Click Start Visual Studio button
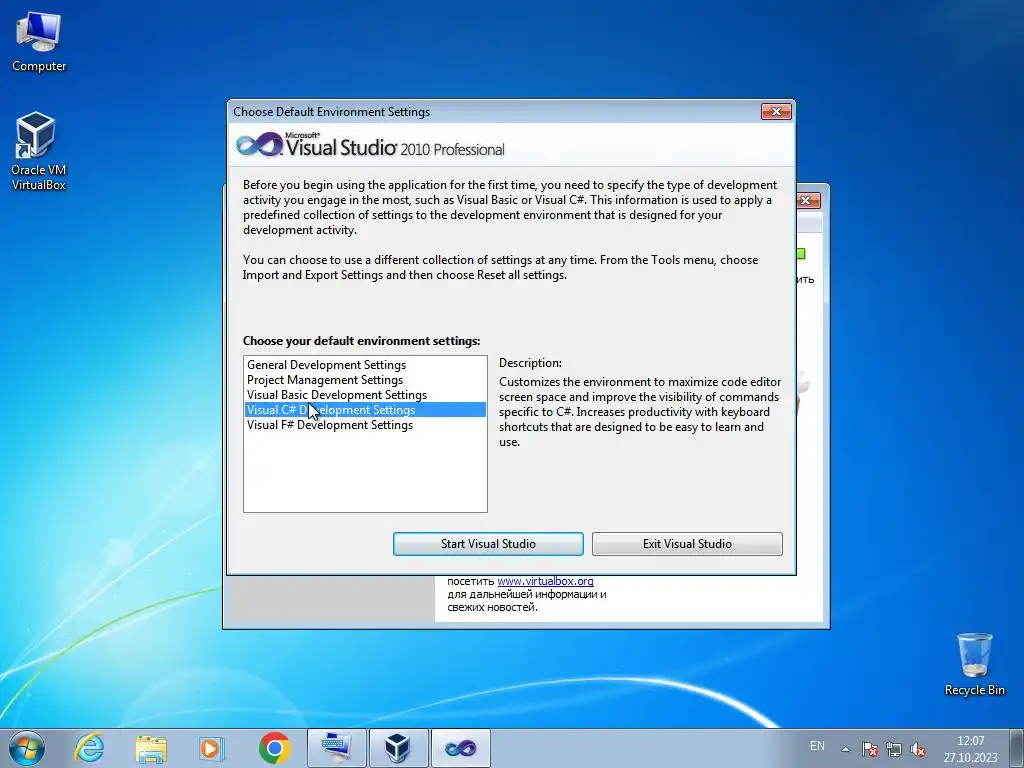 pos(488,544)
